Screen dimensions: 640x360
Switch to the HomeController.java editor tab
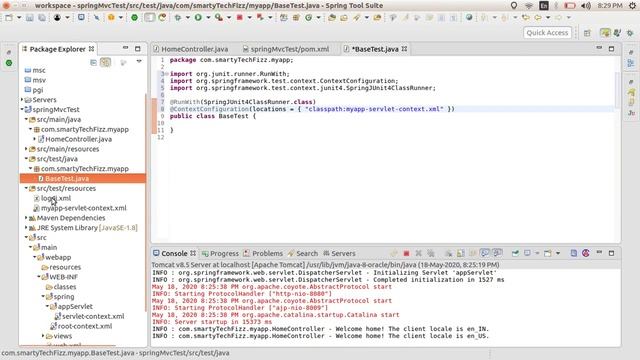(190, 49)
